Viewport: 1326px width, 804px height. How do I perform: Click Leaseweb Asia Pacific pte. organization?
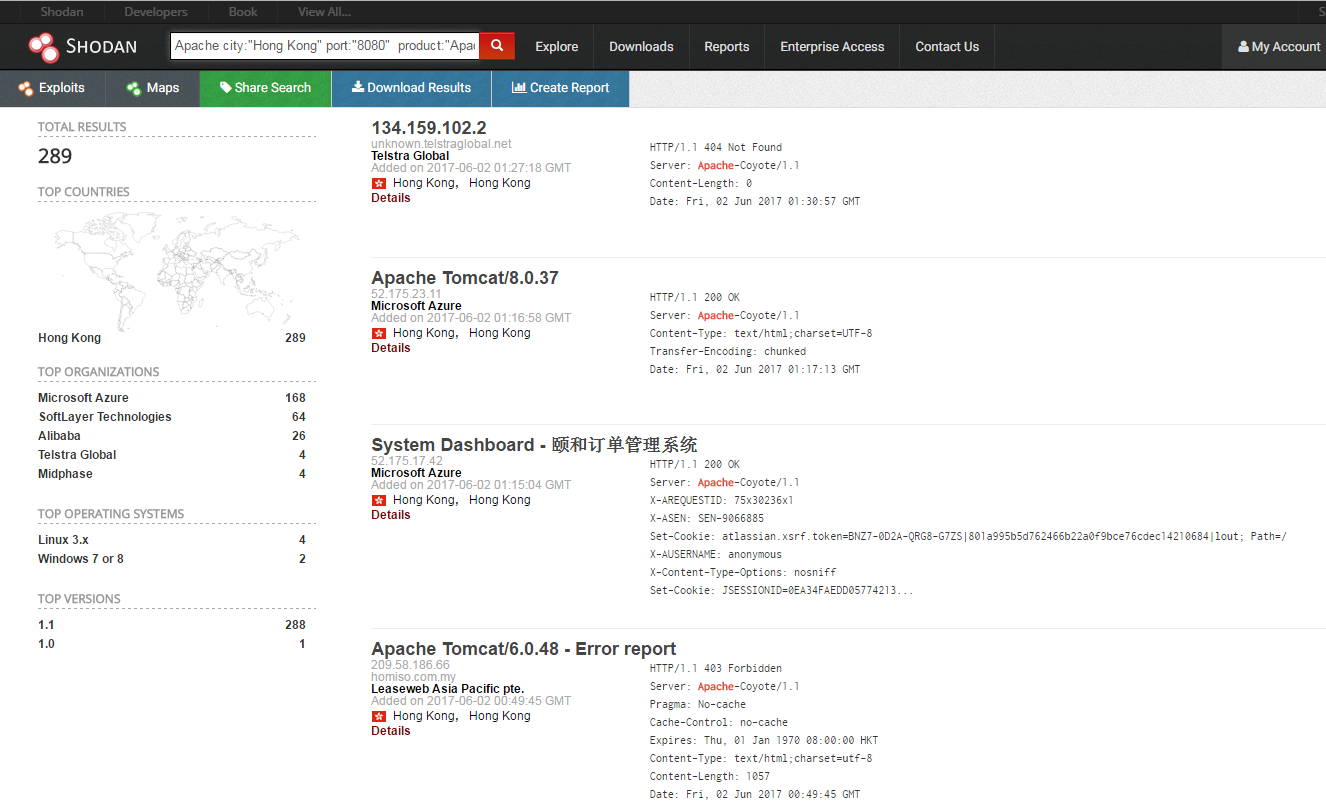447,689
